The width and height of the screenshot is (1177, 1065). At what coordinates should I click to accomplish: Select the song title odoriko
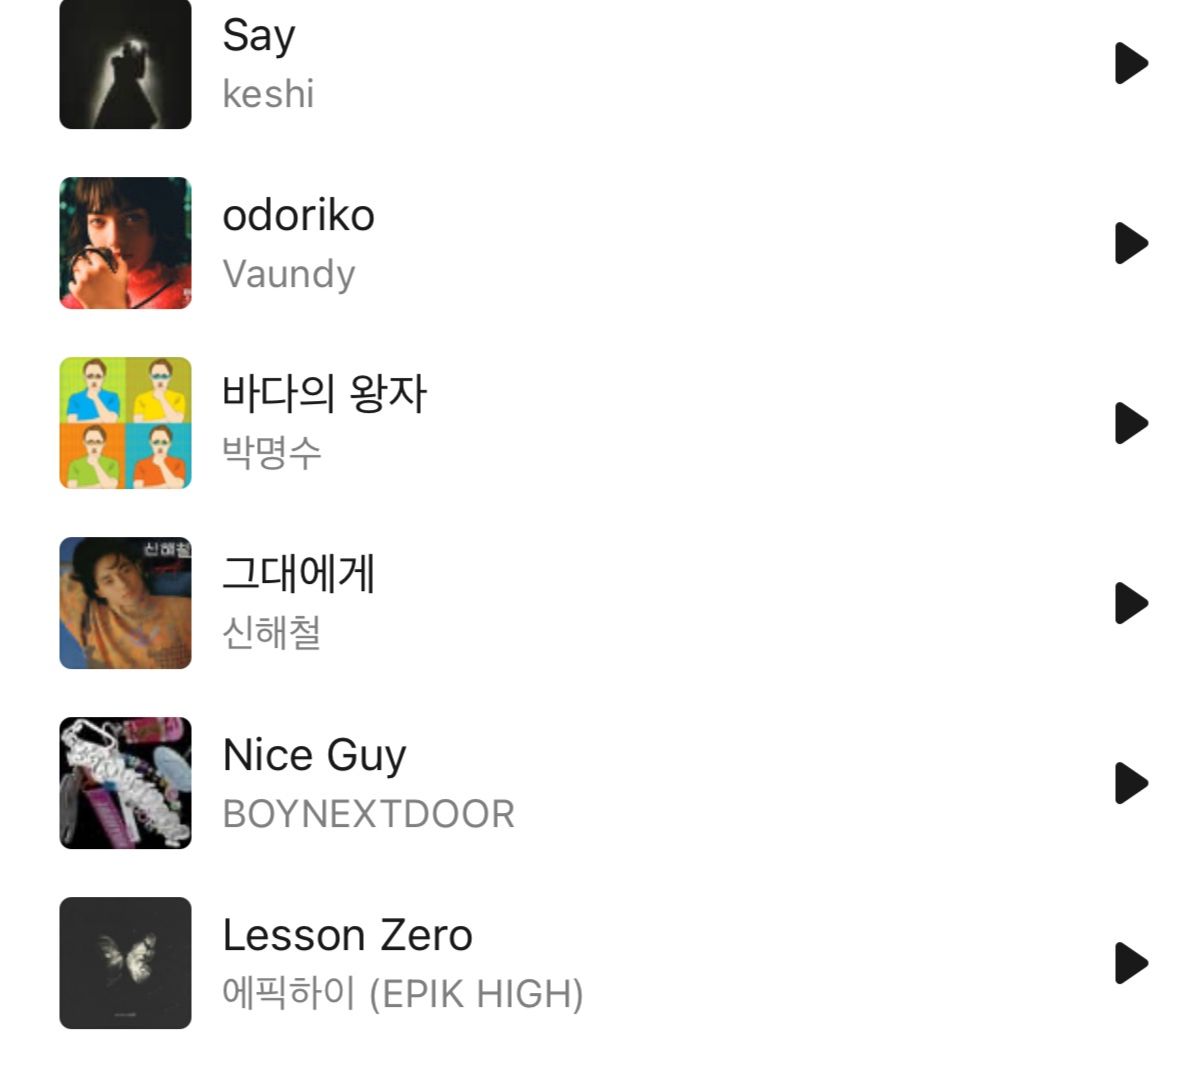click(299, 215)
